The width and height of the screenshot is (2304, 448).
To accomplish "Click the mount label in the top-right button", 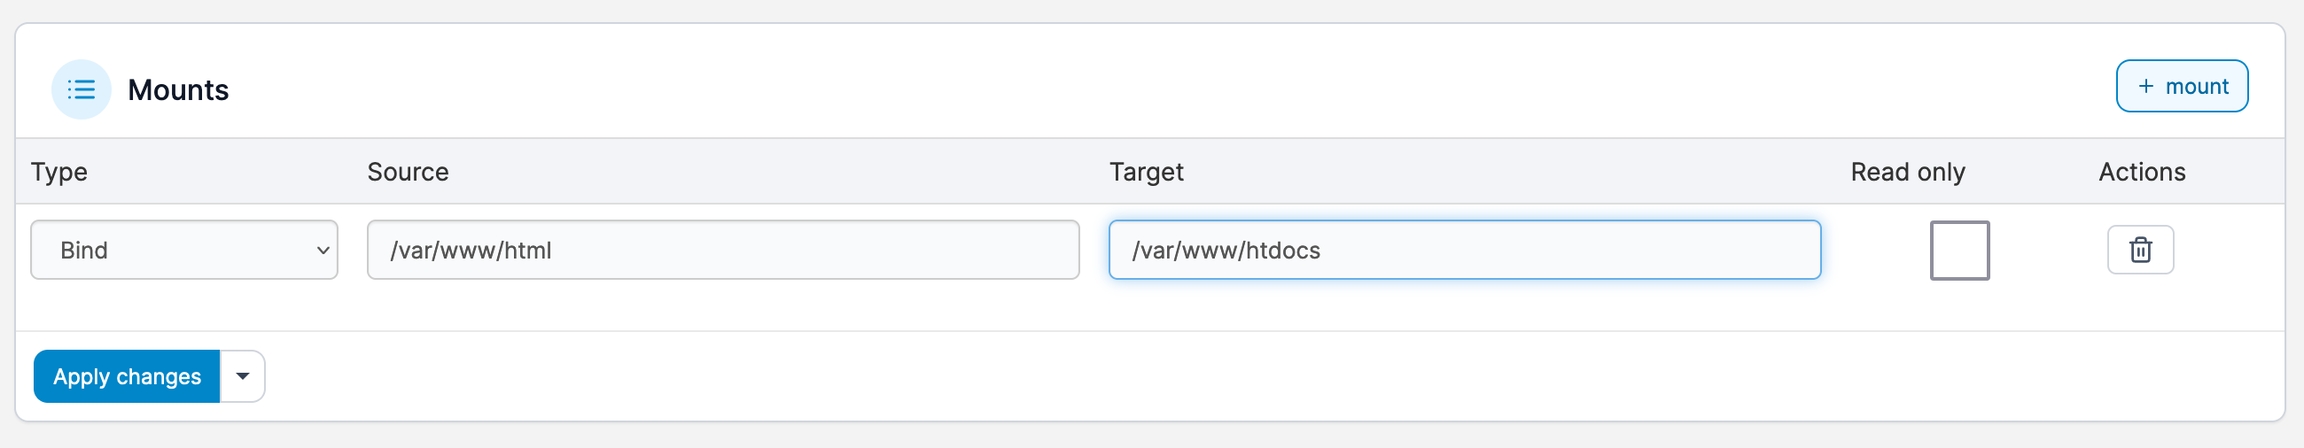I will (x=2196, y=87).
